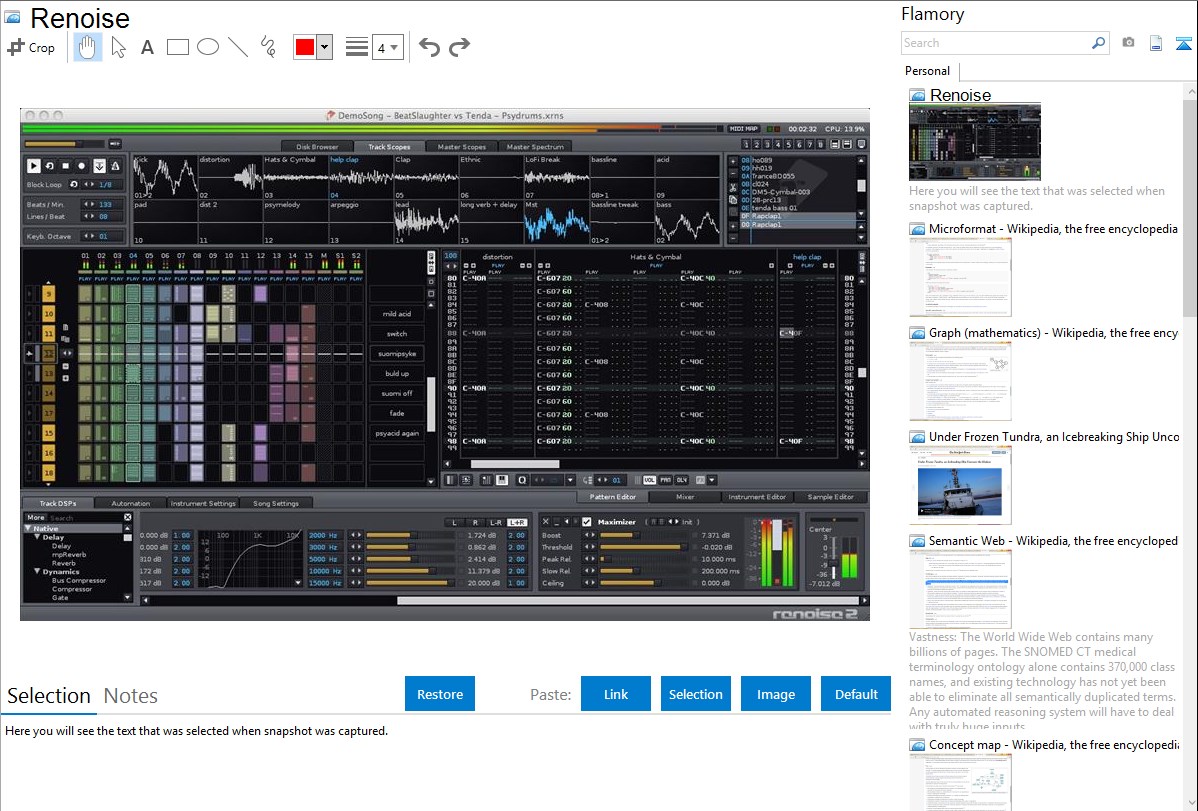Pick the ellipse shape tool

(x=207, y=47)
